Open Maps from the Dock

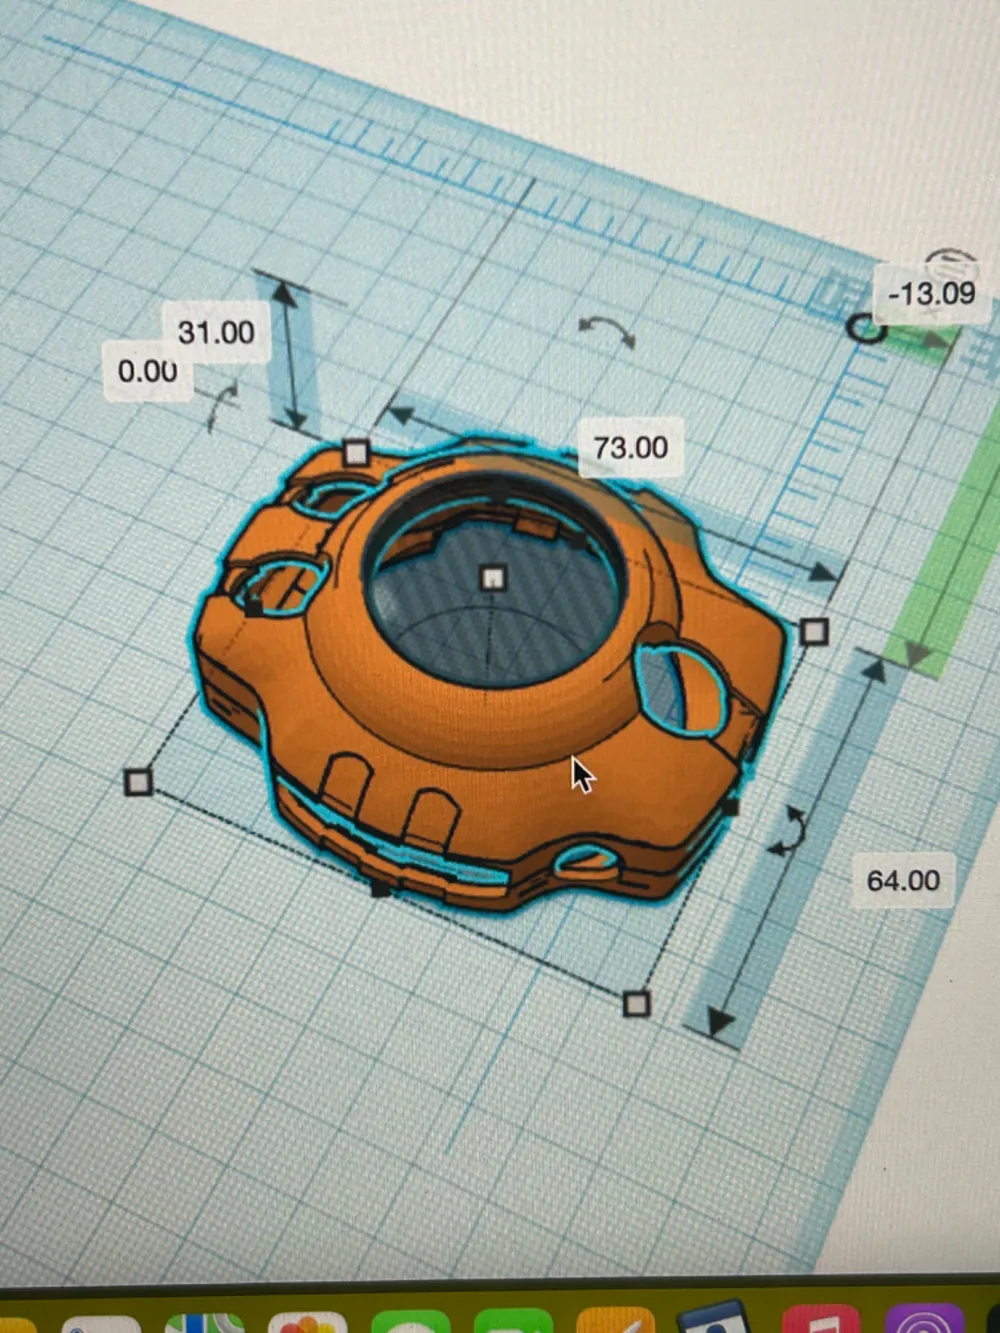204,1322
